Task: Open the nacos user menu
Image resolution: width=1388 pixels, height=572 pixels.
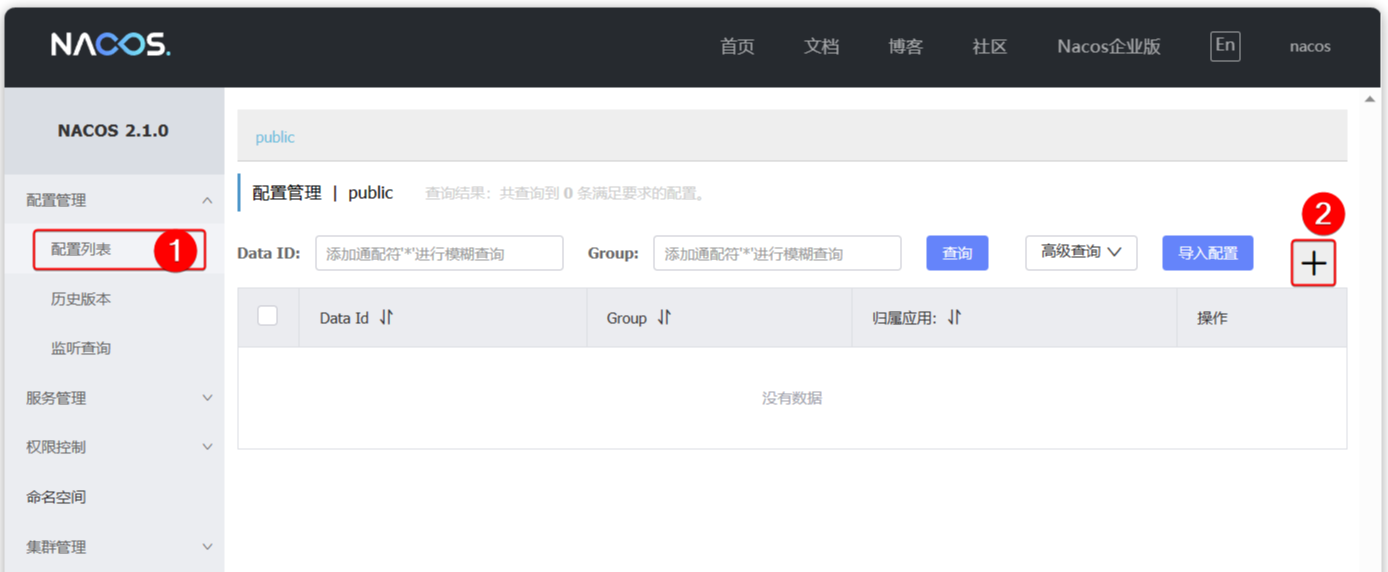Action: pos(1310,46)
